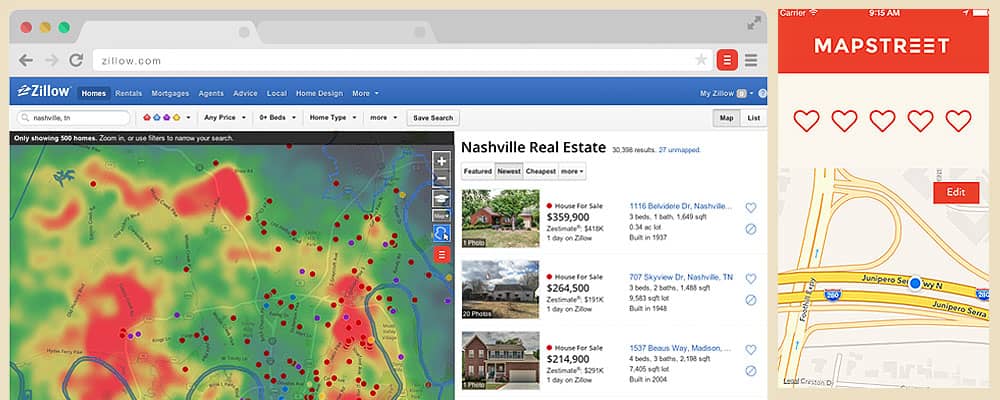Sort listings by Featured

[478, 171]
